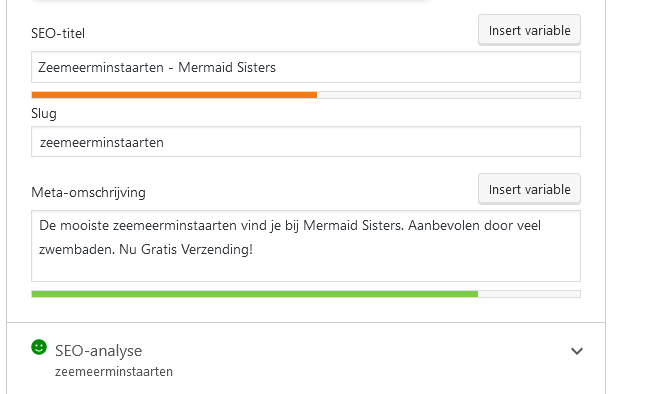Click 'Nu Gratis Verzending!' text in description
Screen dimensions: 657x394
[186, 249]
